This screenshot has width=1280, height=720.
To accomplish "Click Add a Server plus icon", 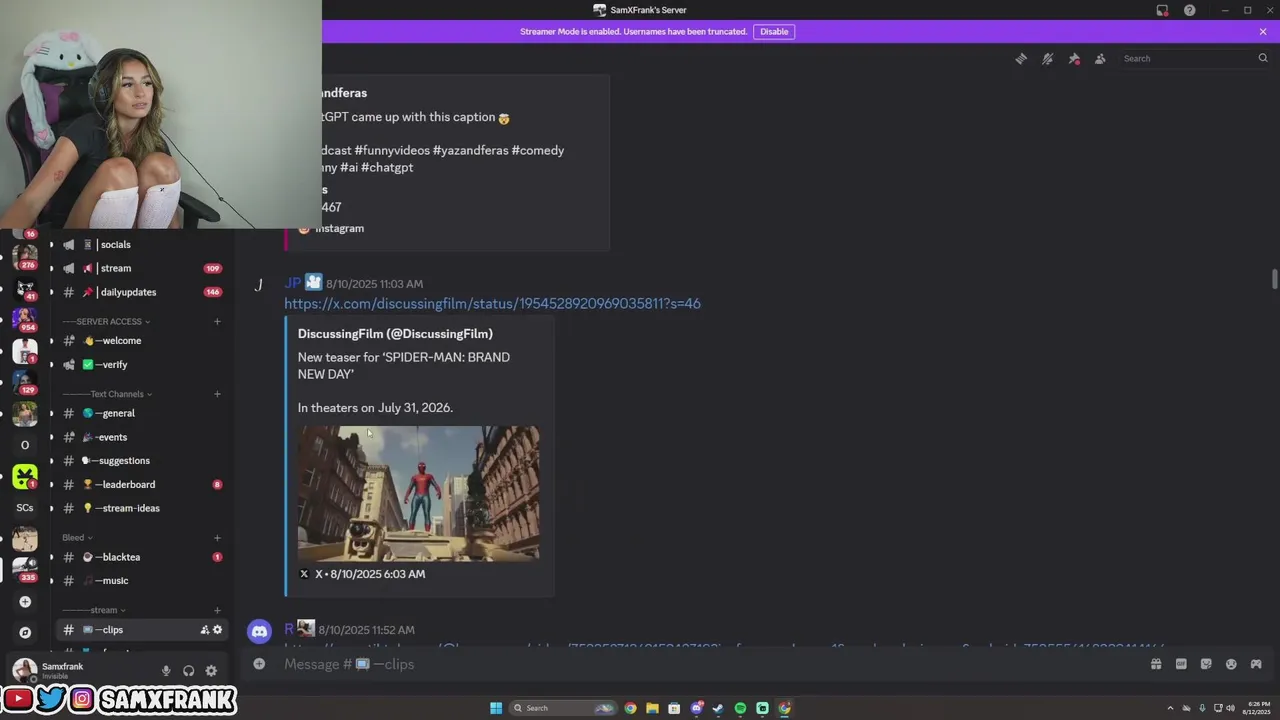I will (25, 602).
